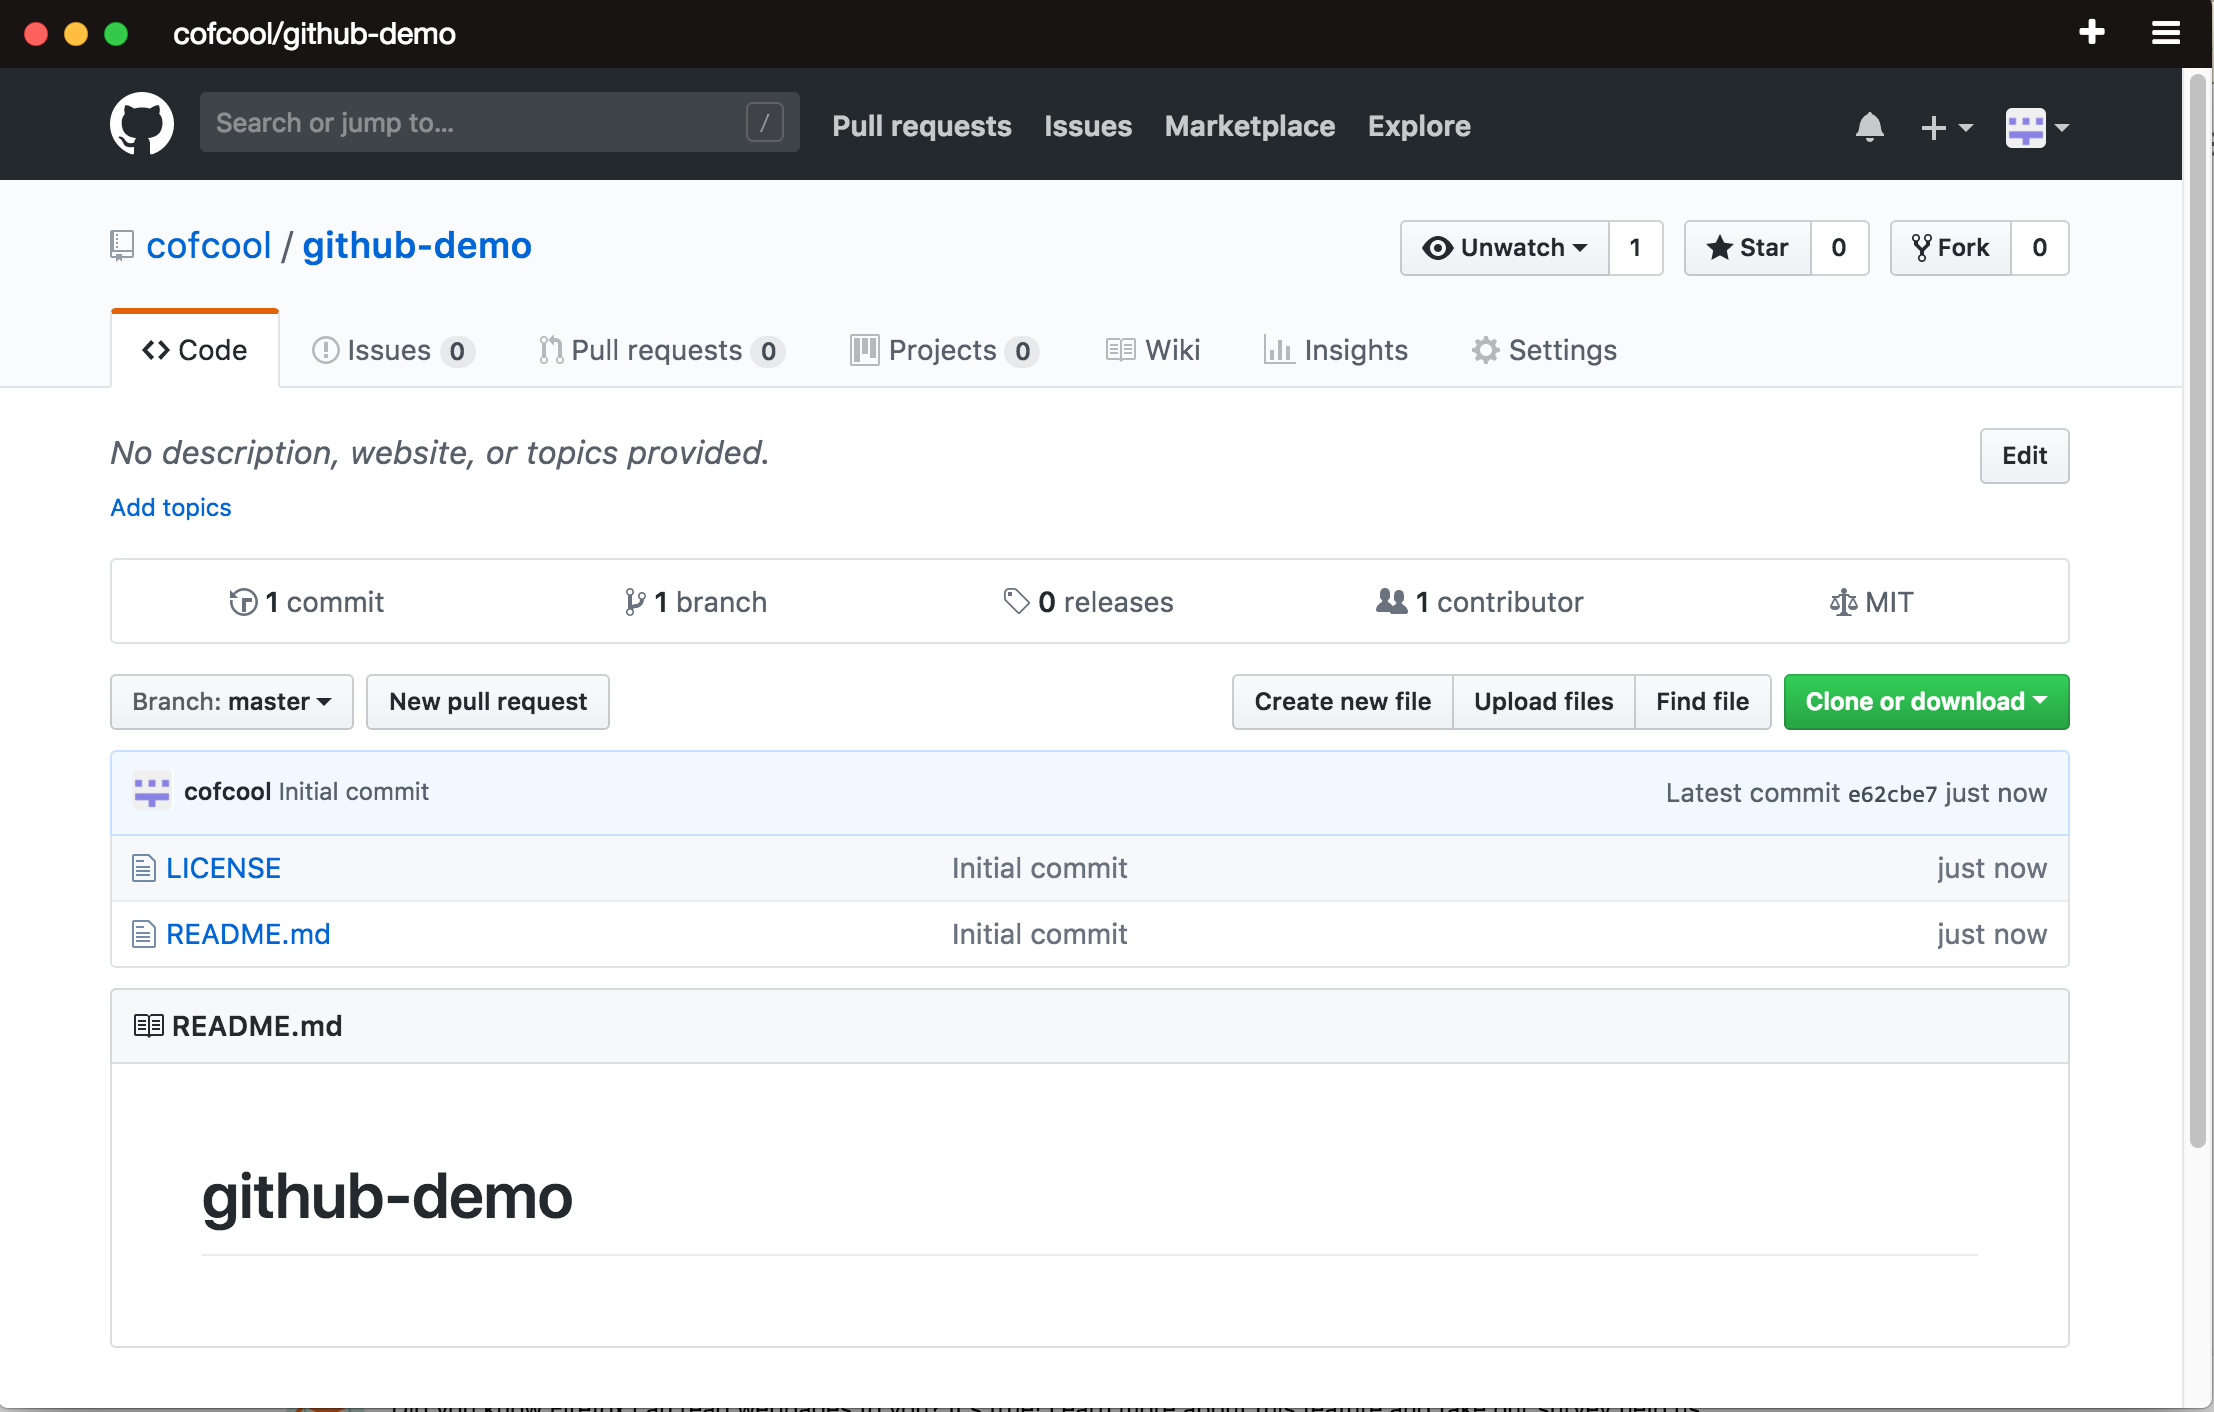Screen dimensions: 2214x1412
Task: Click the repository book icon beside cofcool
Action: (121, 246)
